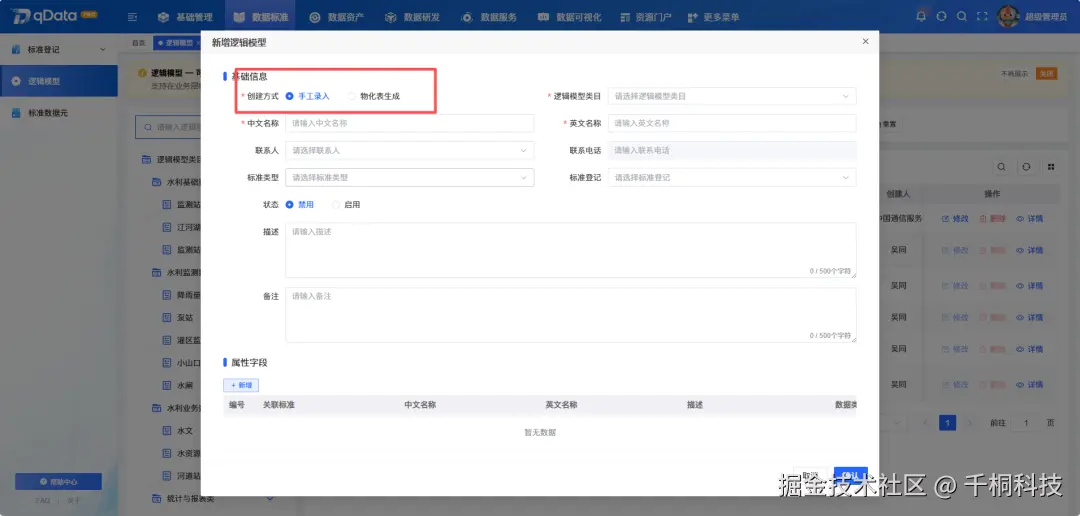Open the 逻辑模型类目 dropdown
Viewport: 1080px width, 516px height.
(732, 96)
